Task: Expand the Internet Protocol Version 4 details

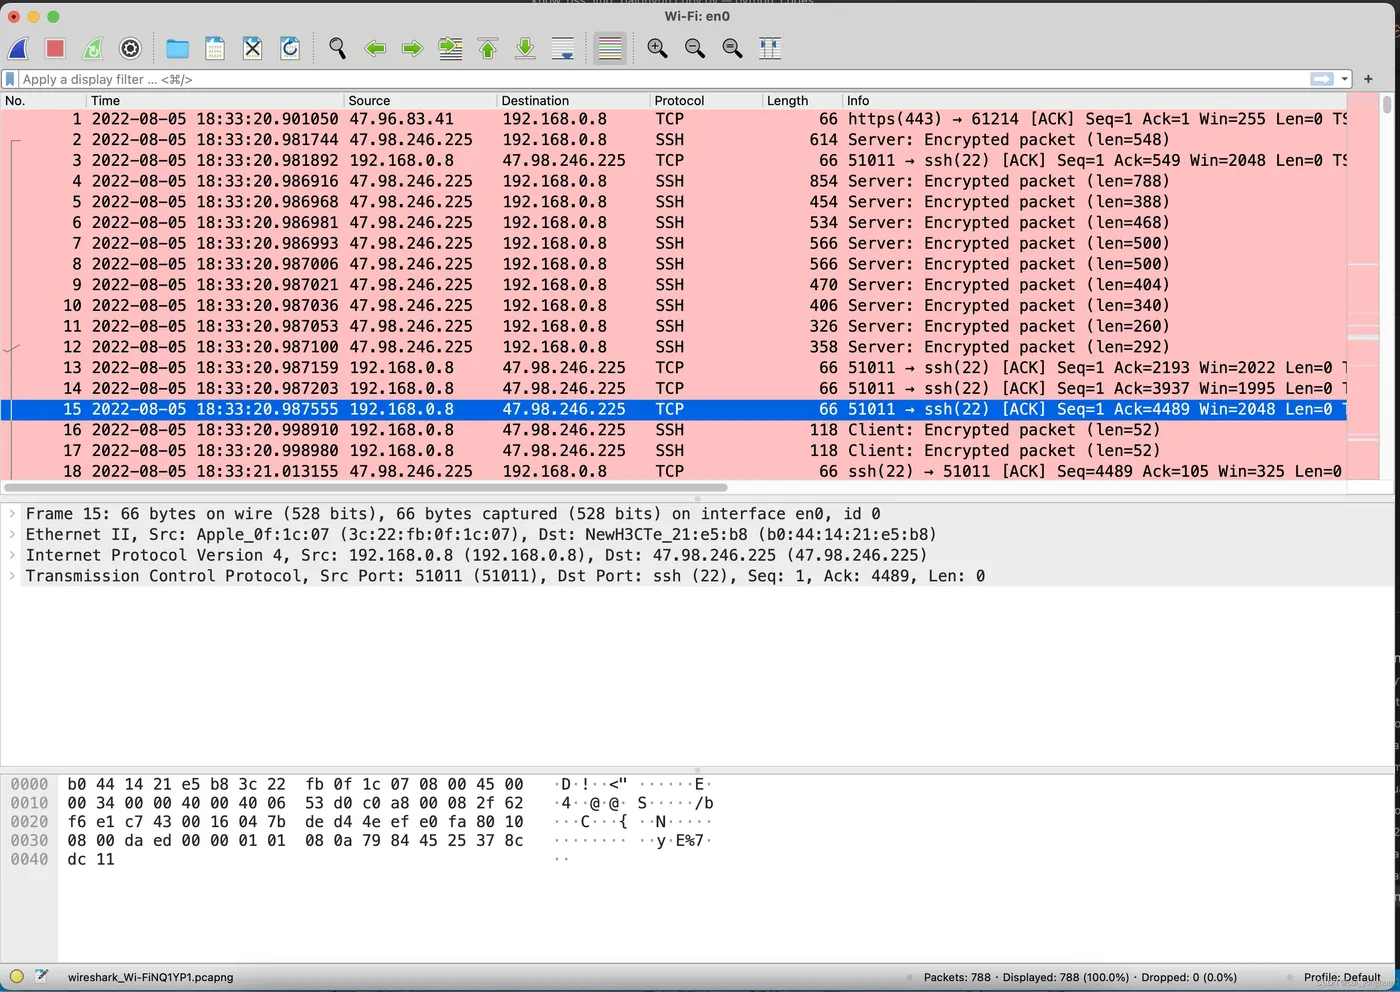Action: (12, 555)
